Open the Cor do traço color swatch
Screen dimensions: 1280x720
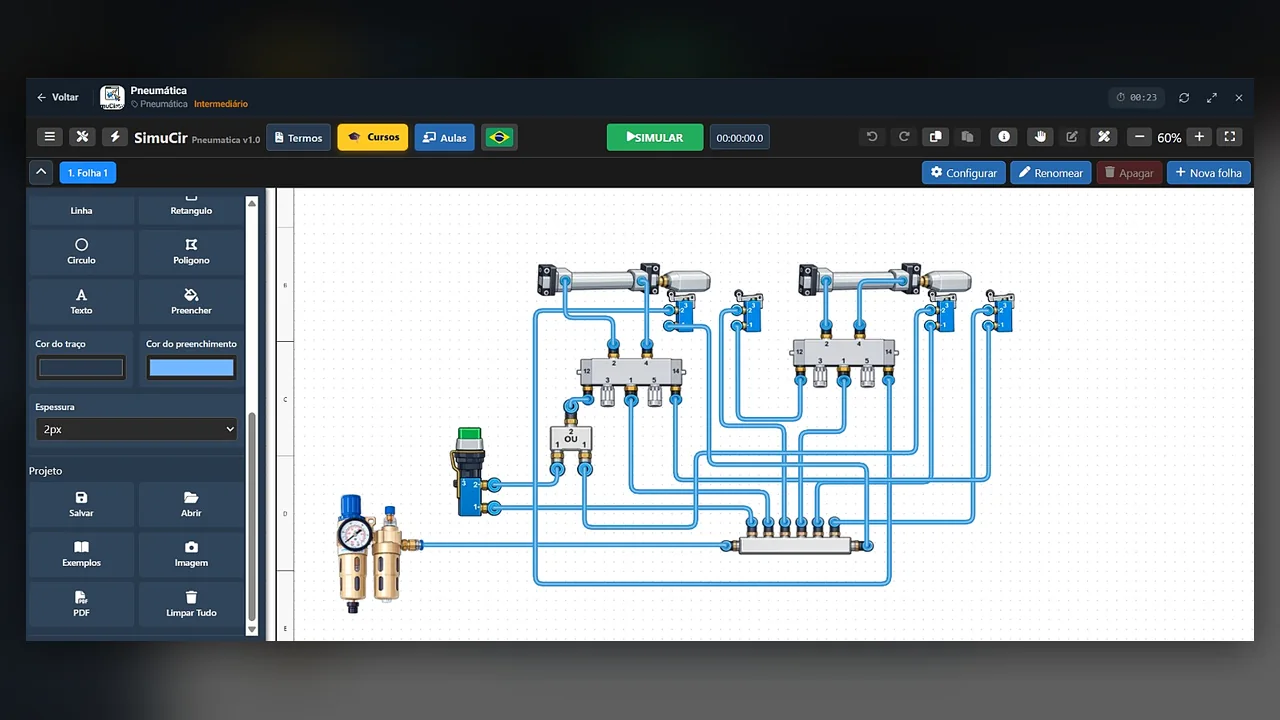pyautogui.click(x=81, y=368)
